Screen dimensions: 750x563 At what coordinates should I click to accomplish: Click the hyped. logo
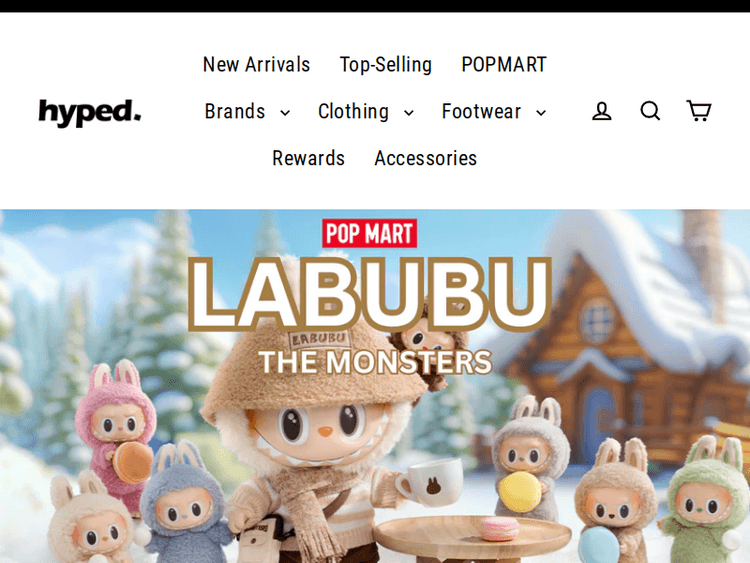90,112
